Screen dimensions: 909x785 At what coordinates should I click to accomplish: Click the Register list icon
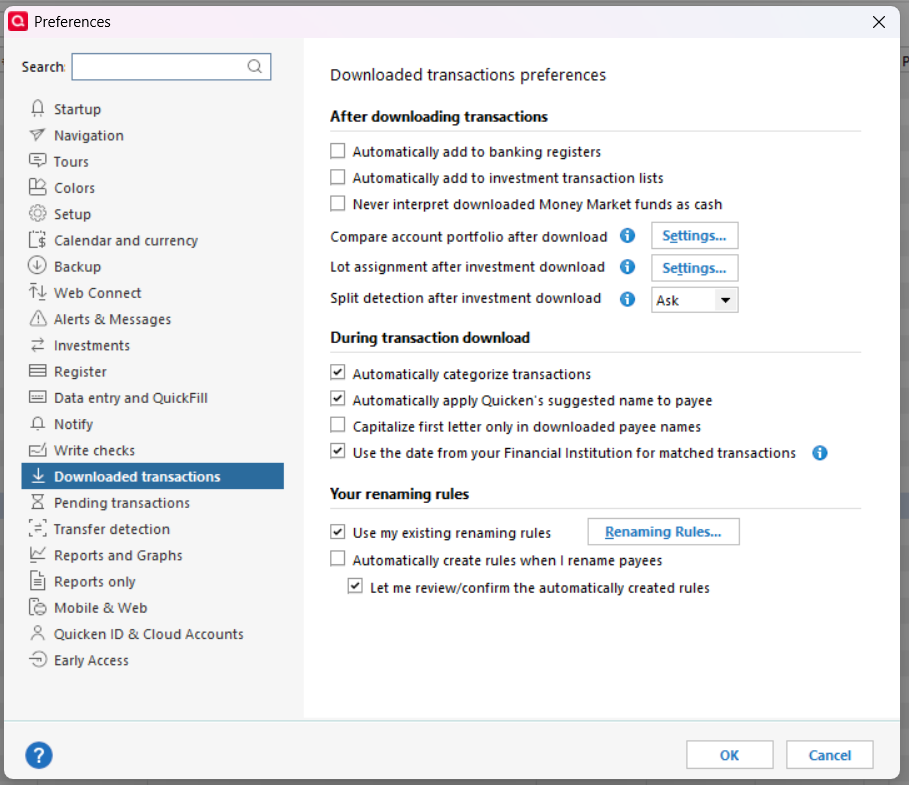point(38,371)
